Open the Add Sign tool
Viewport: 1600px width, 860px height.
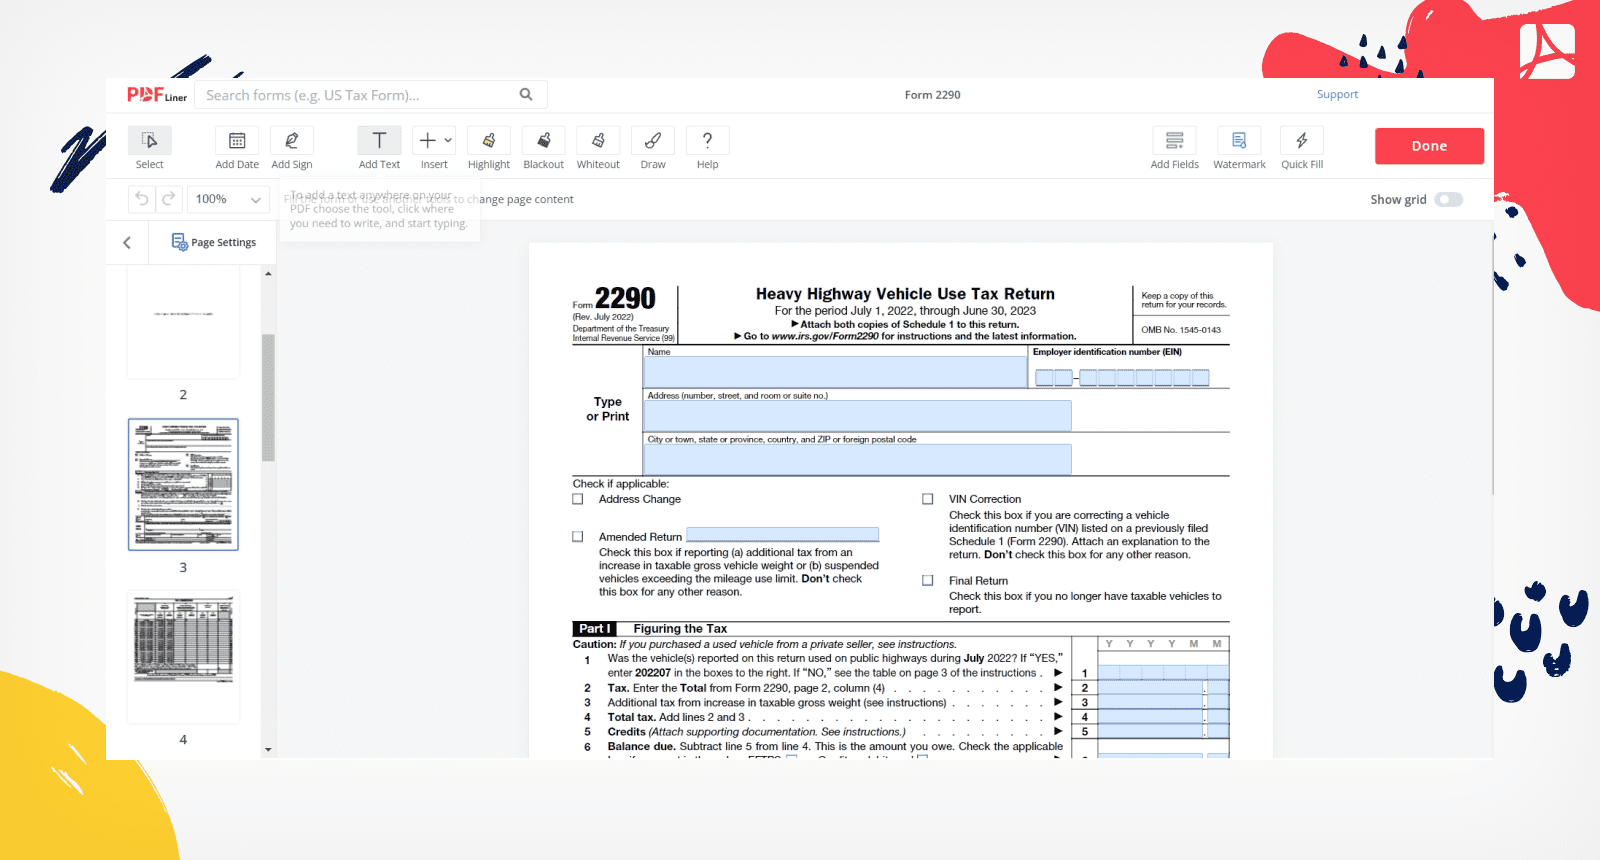click(292, 141)
